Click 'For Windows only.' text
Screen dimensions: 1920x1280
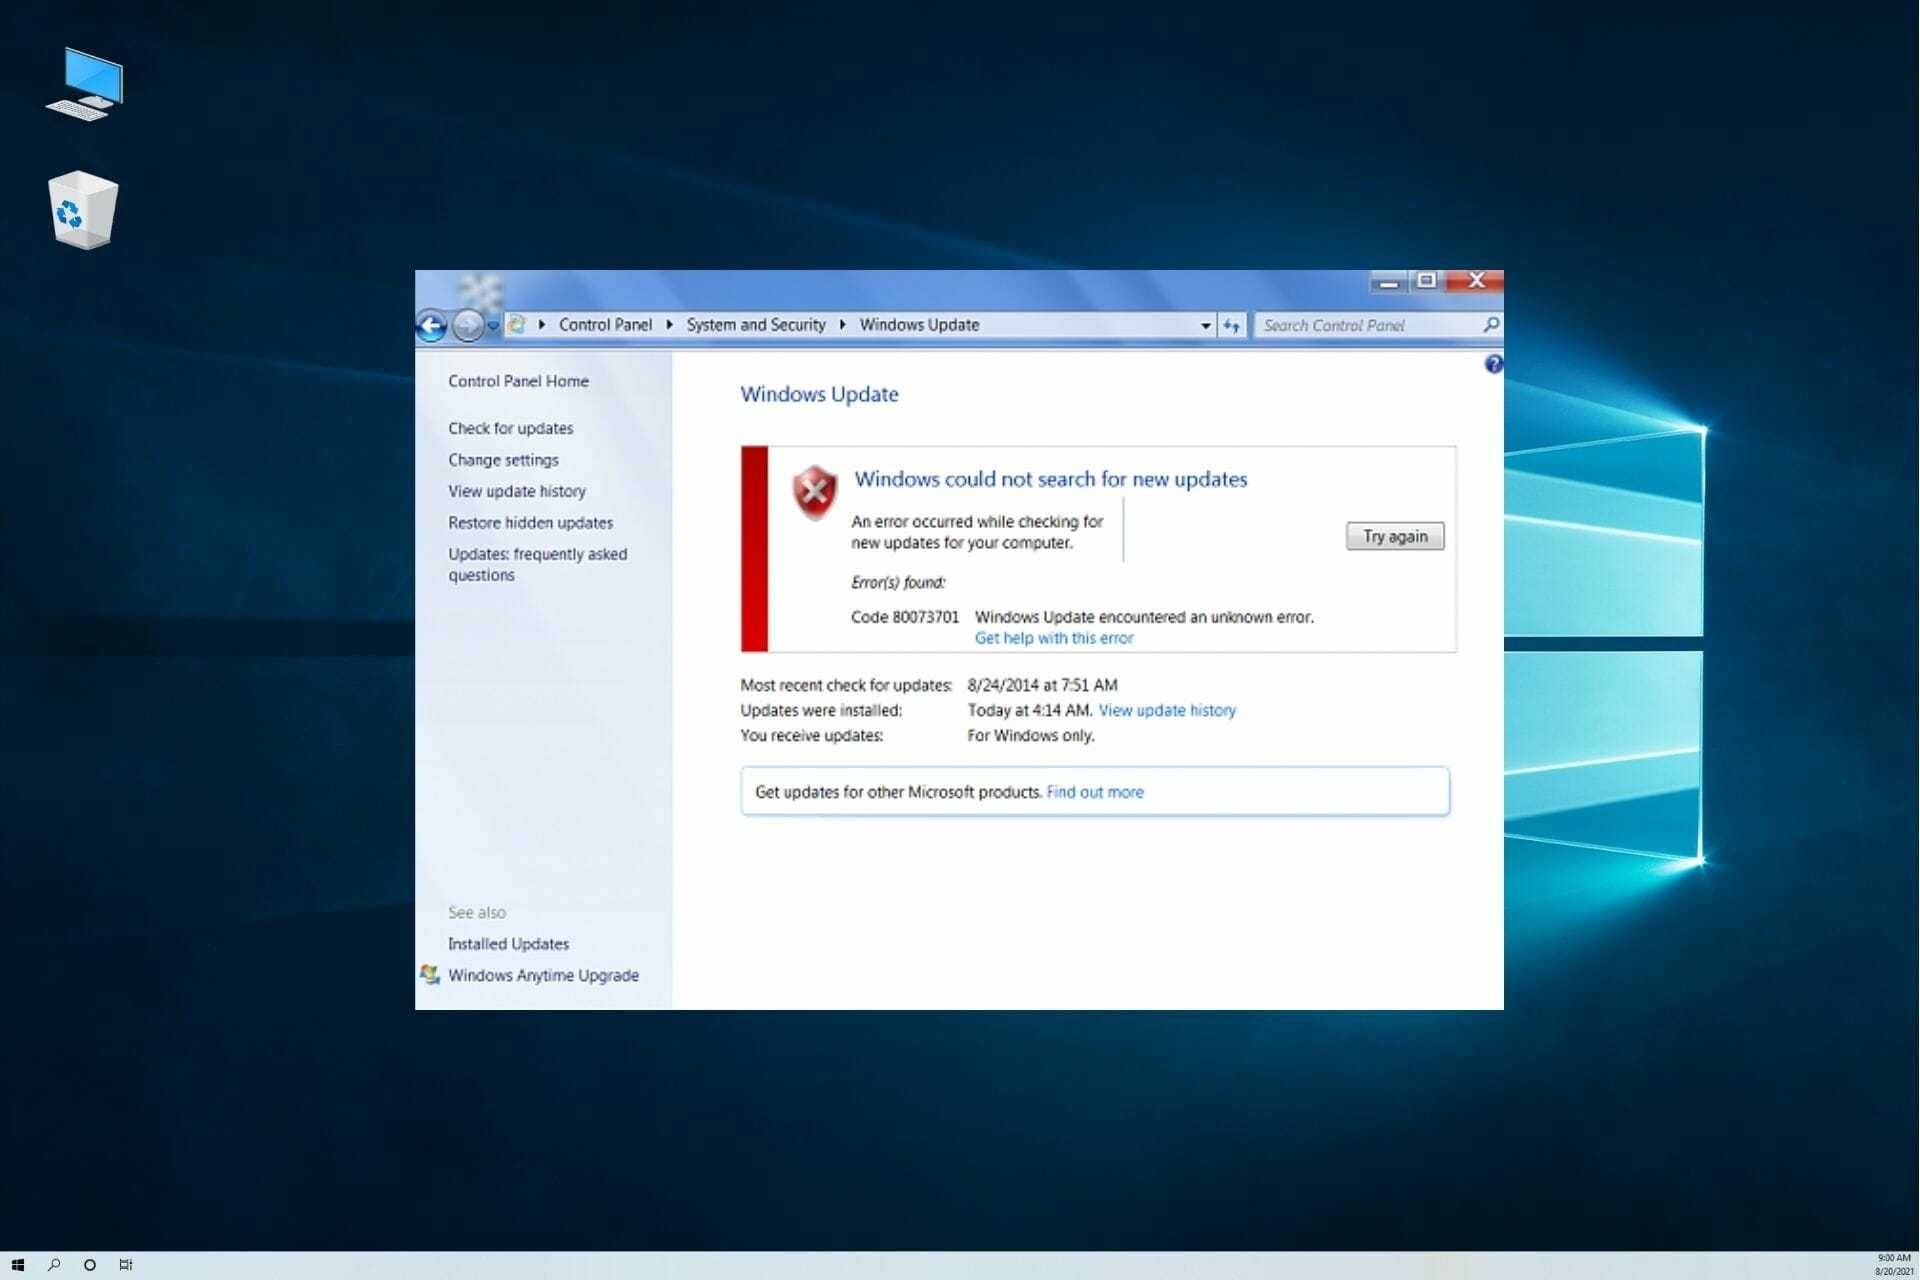[1031, 736]
